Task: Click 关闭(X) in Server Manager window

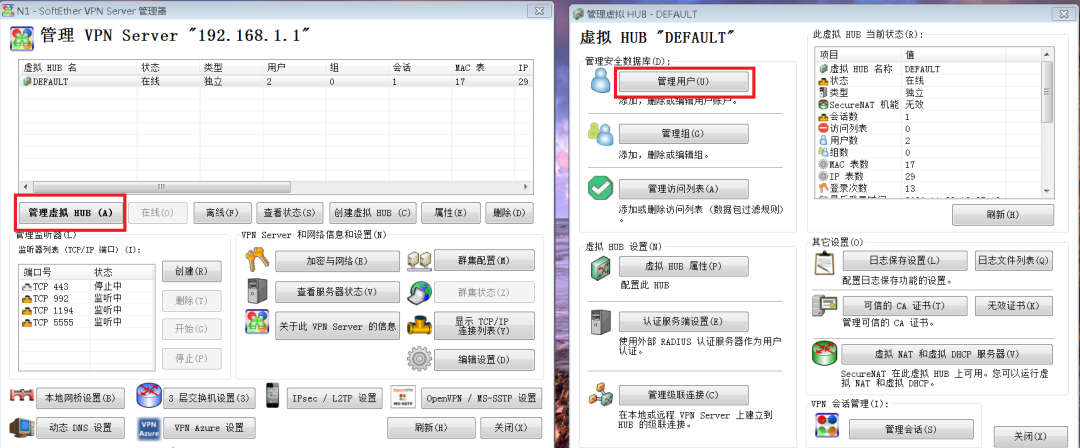Action: click(x=510, y=427)
